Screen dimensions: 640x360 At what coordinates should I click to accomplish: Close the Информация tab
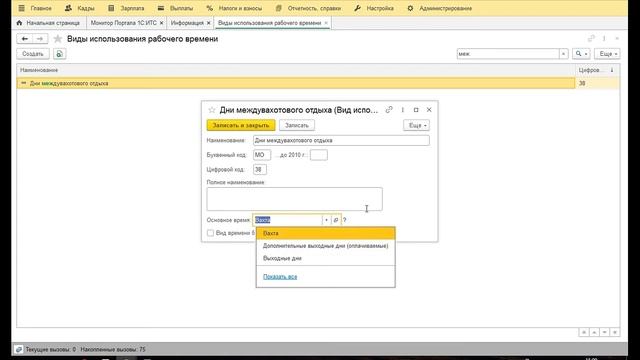click(x=209, y=23)
